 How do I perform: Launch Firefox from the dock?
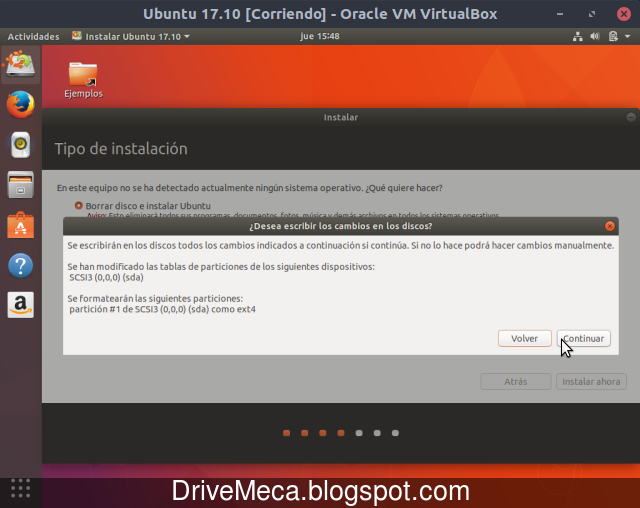click(x=20, y=104)
